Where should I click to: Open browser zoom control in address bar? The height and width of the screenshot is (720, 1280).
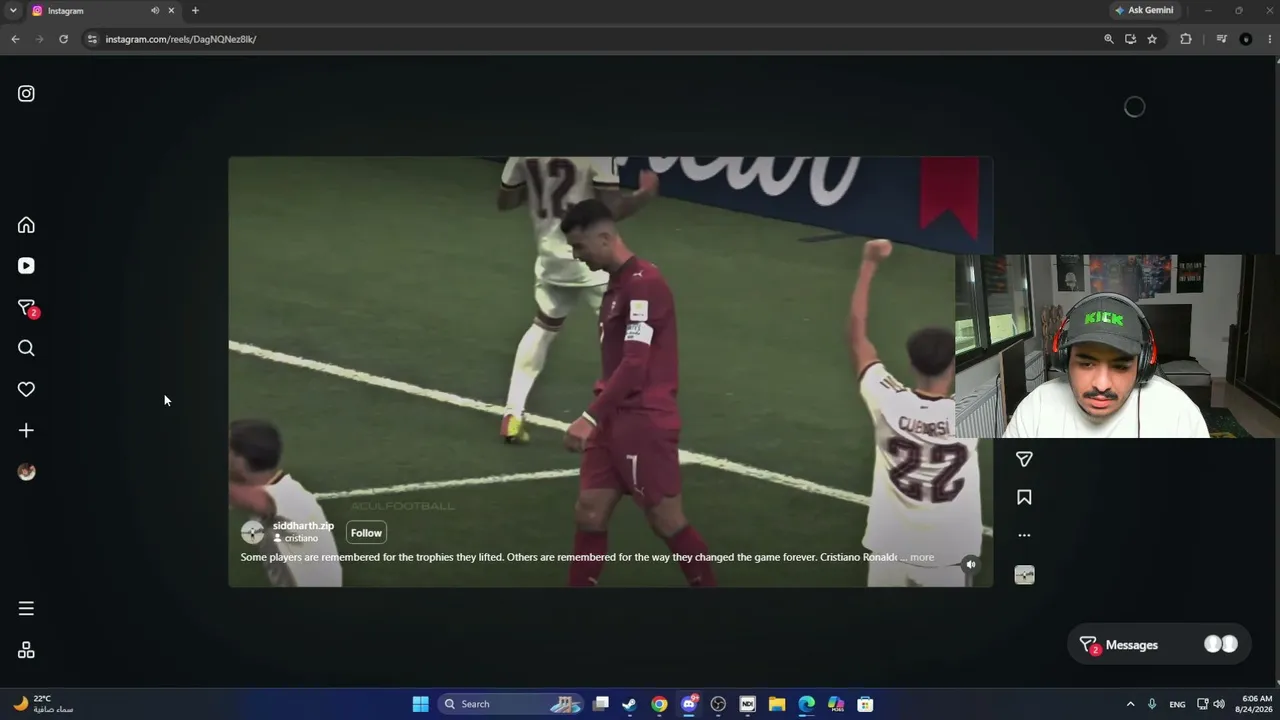pyautogui.click(x=1108, y=39)
